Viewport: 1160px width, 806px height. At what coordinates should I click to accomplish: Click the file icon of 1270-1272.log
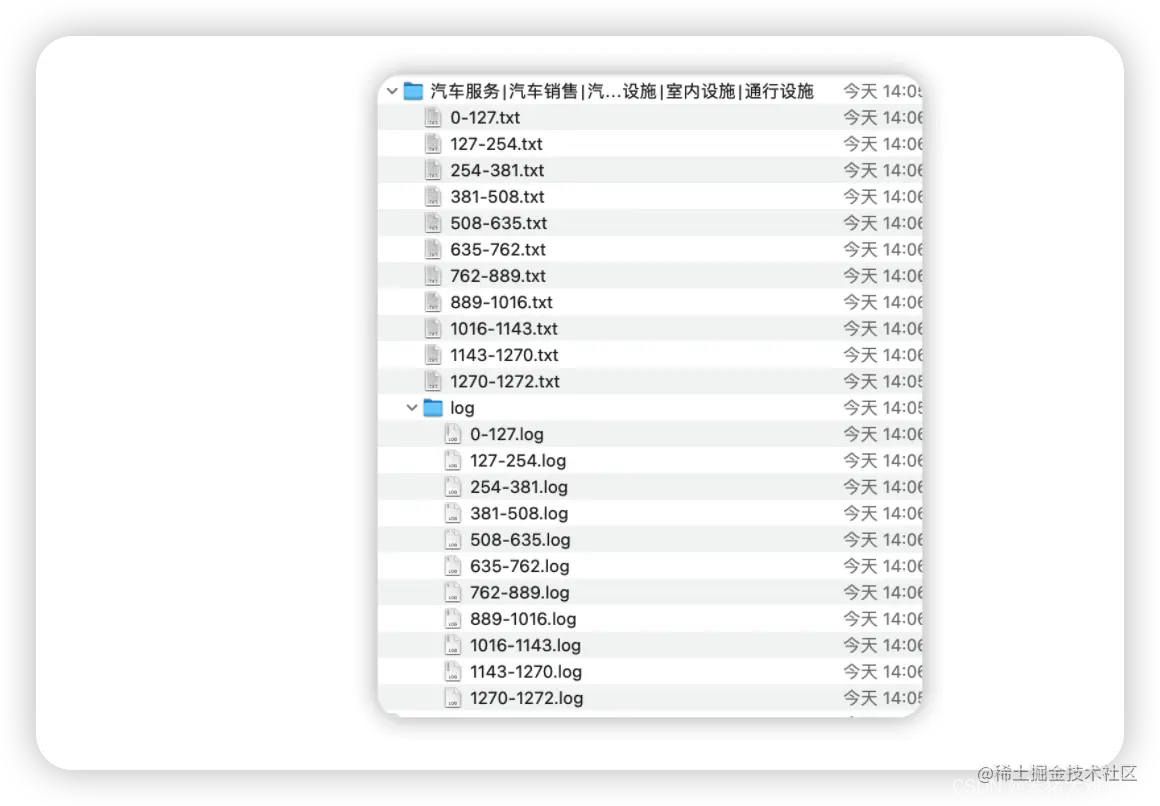(x=453, y=698)
